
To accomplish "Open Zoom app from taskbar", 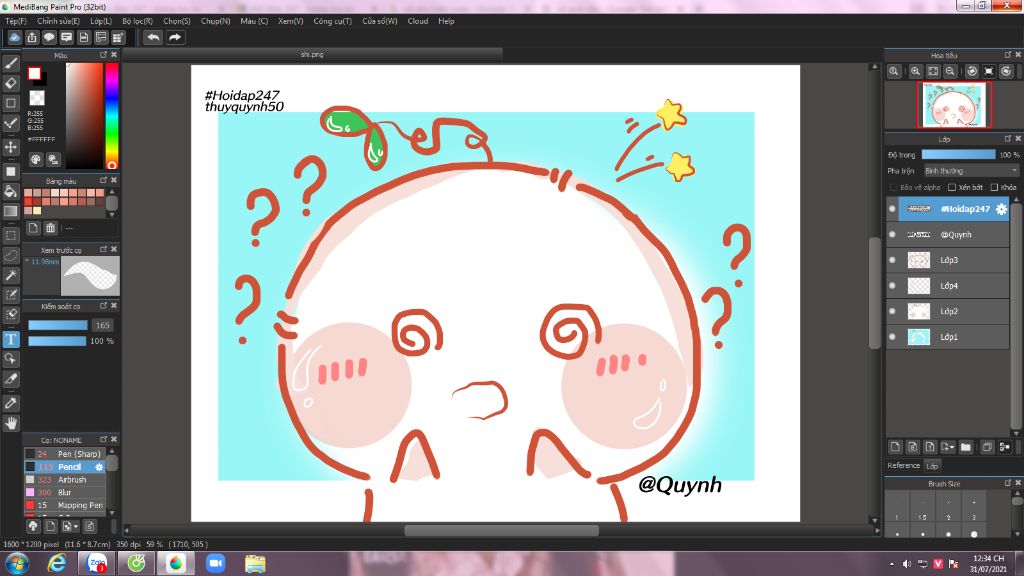I will [215, 563].
